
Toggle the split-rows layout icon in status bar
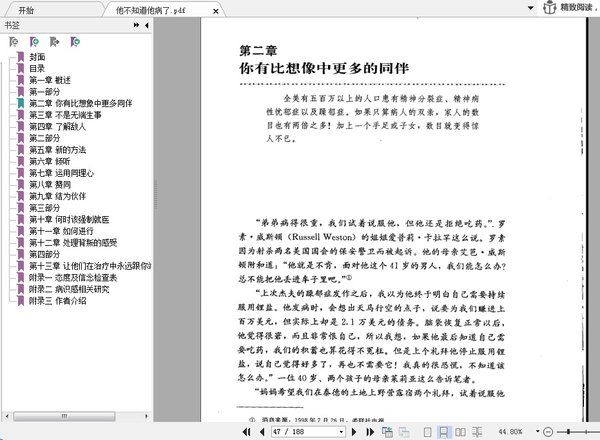point(477,432)
